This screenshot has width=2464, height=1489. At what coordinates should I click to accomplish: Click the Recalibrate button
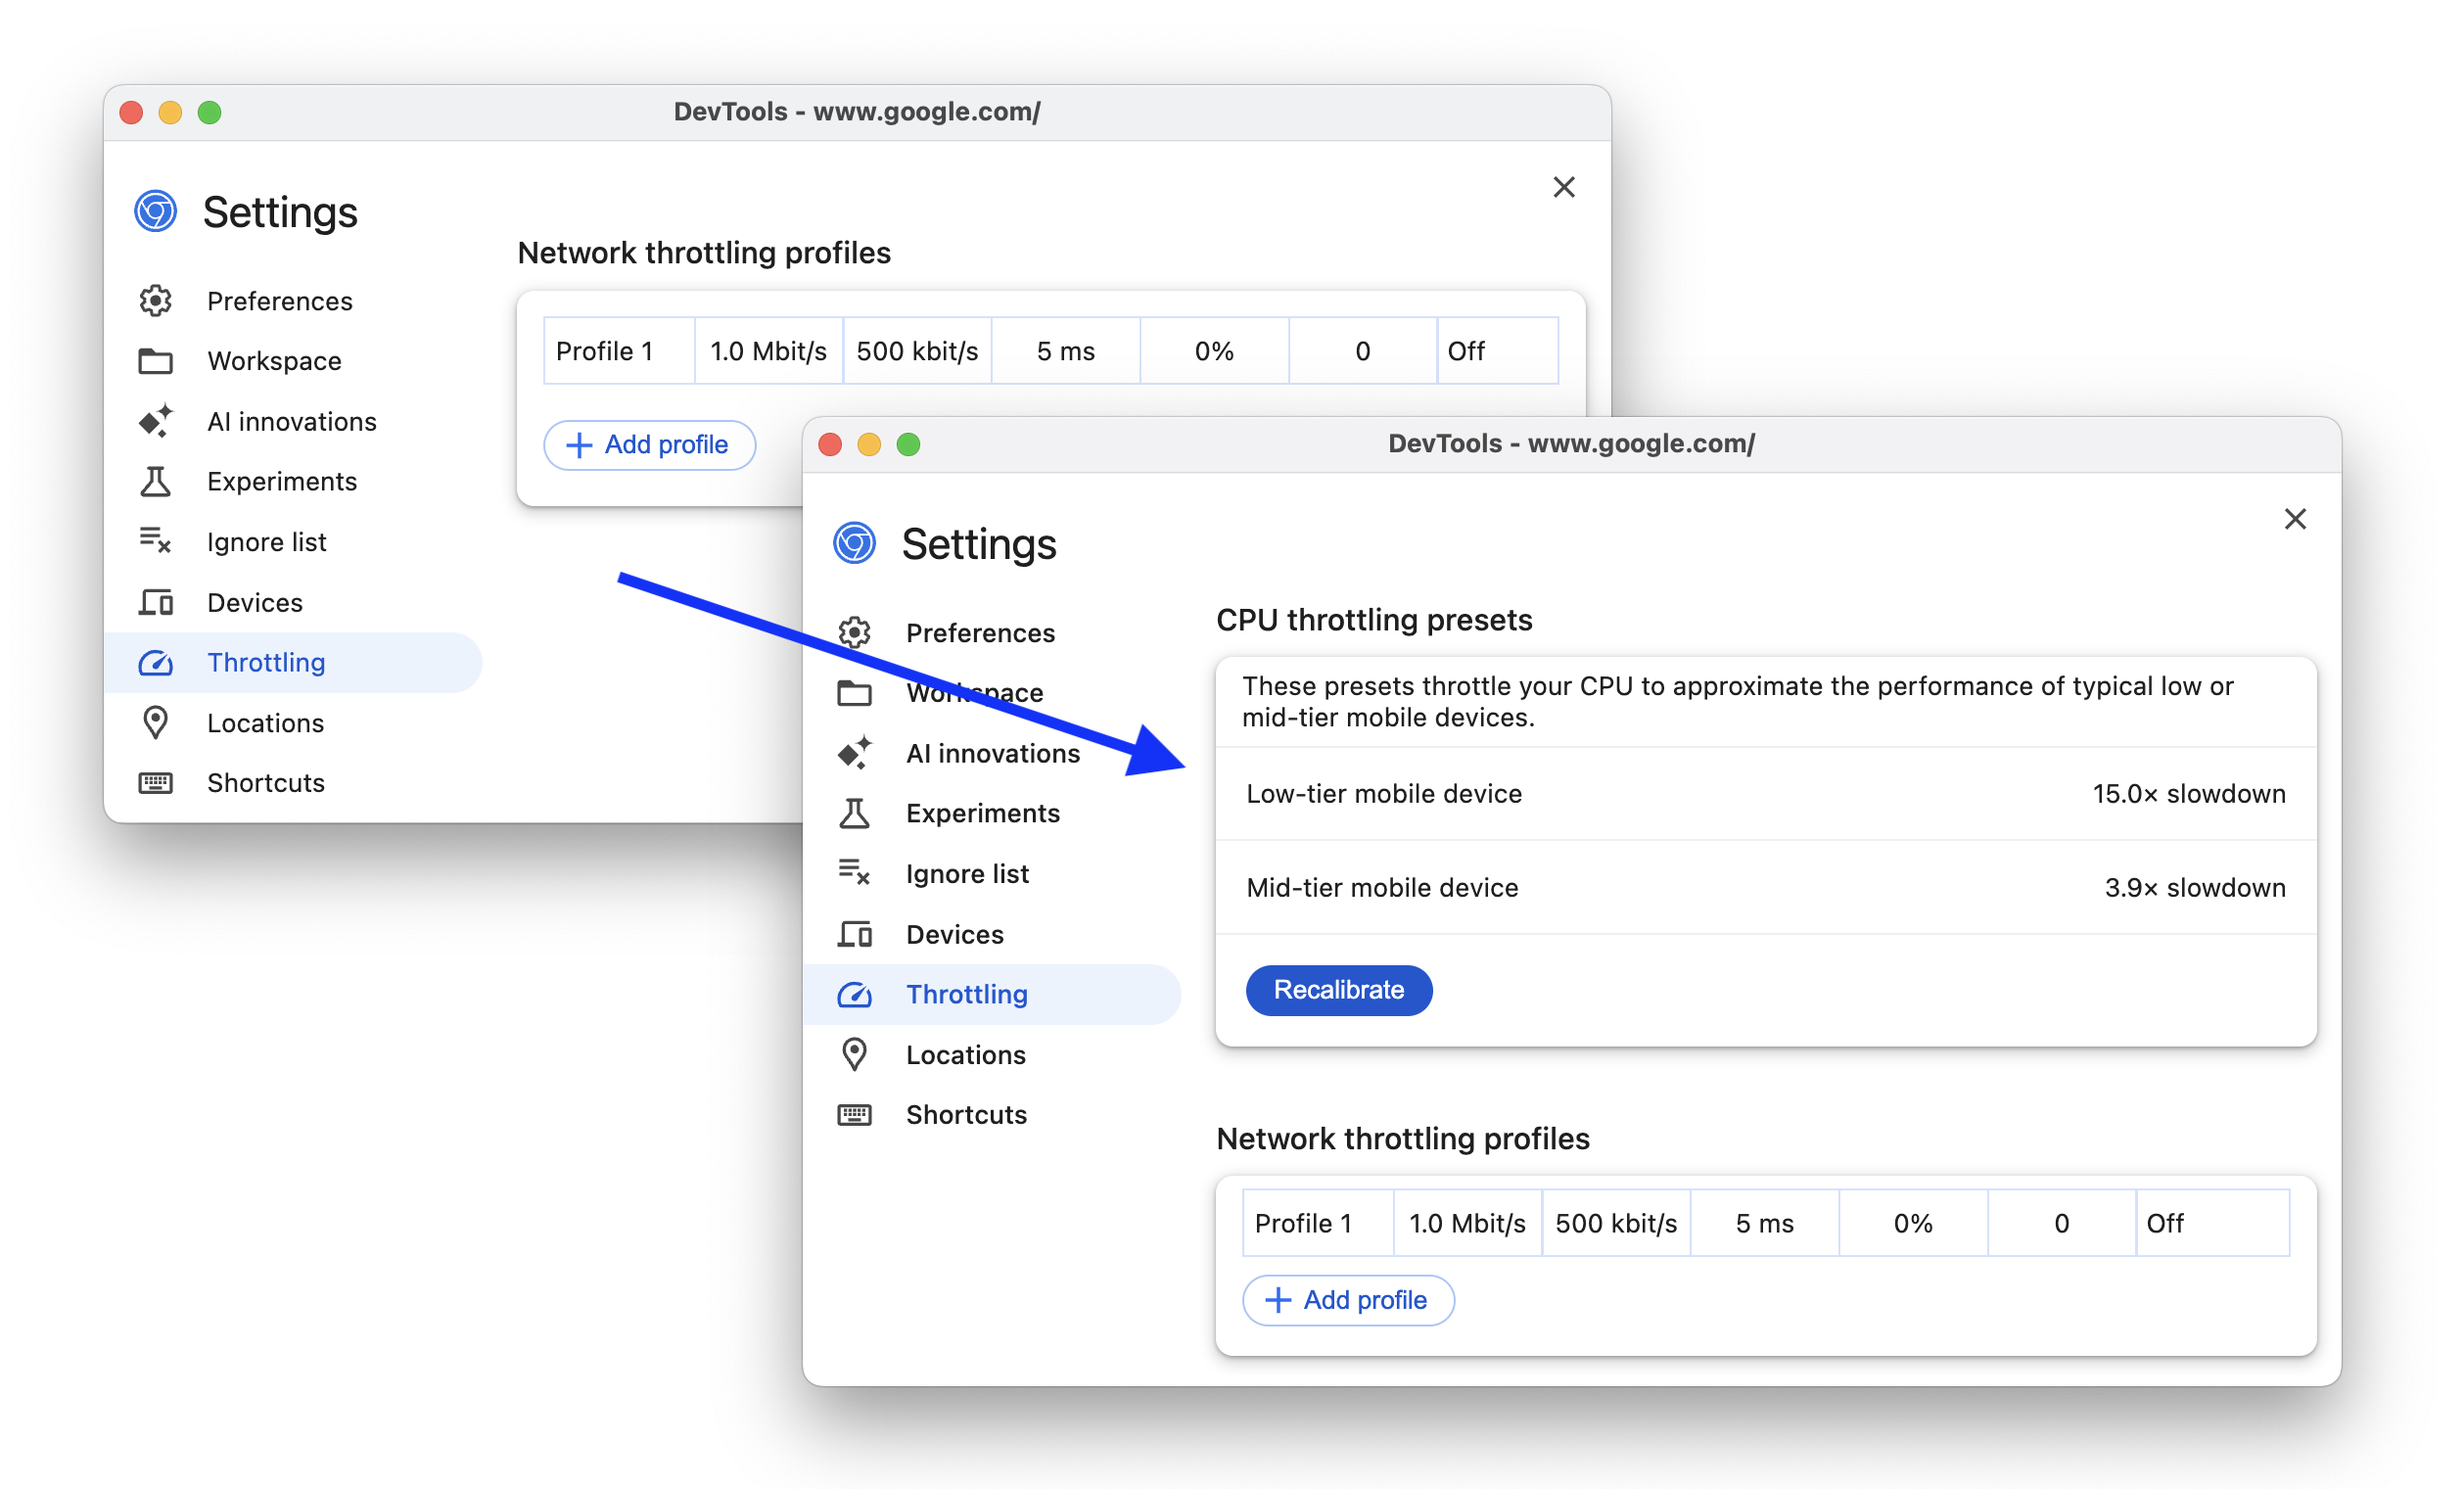click(x=1339, y=989)
